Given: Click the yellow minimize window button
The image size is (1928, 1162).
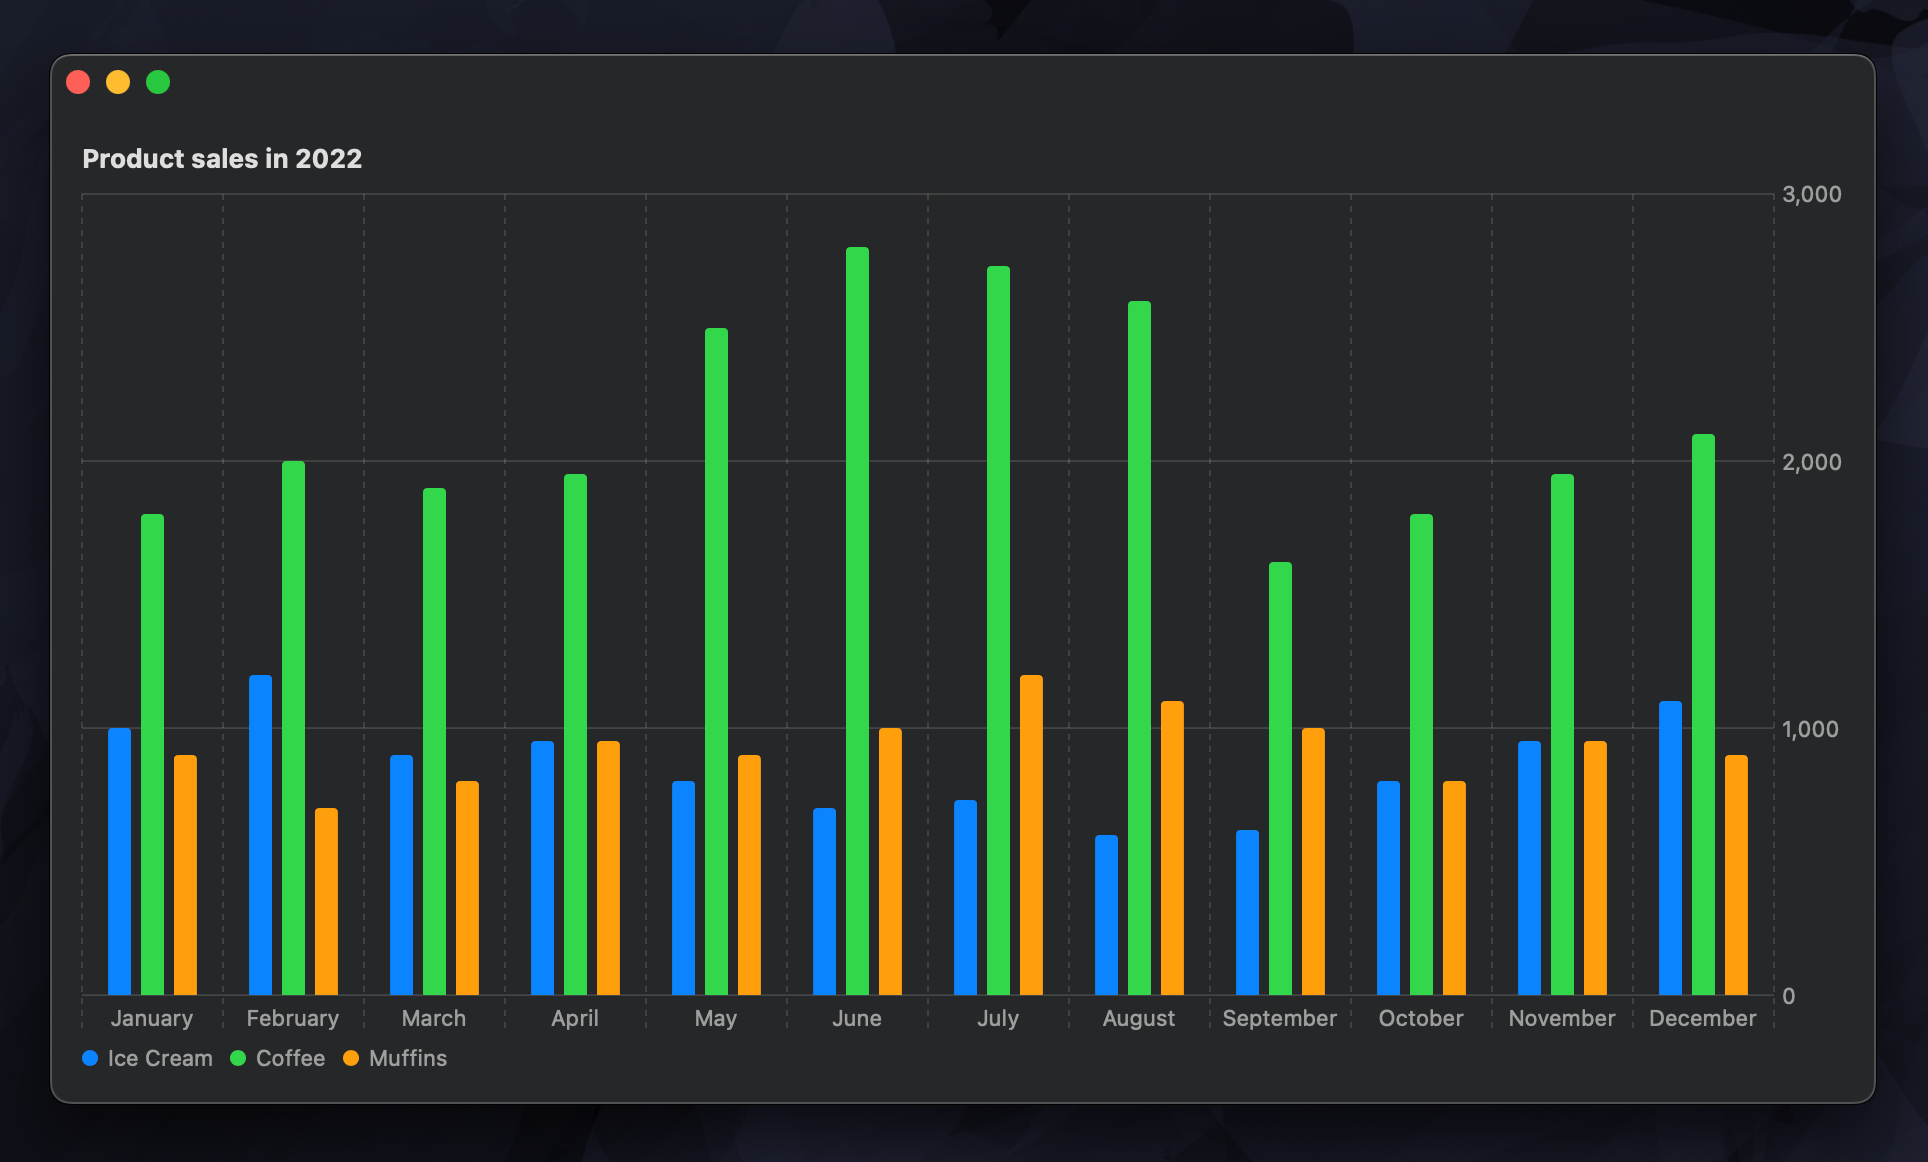Looking at the screenshot, I should coord(118,81).
